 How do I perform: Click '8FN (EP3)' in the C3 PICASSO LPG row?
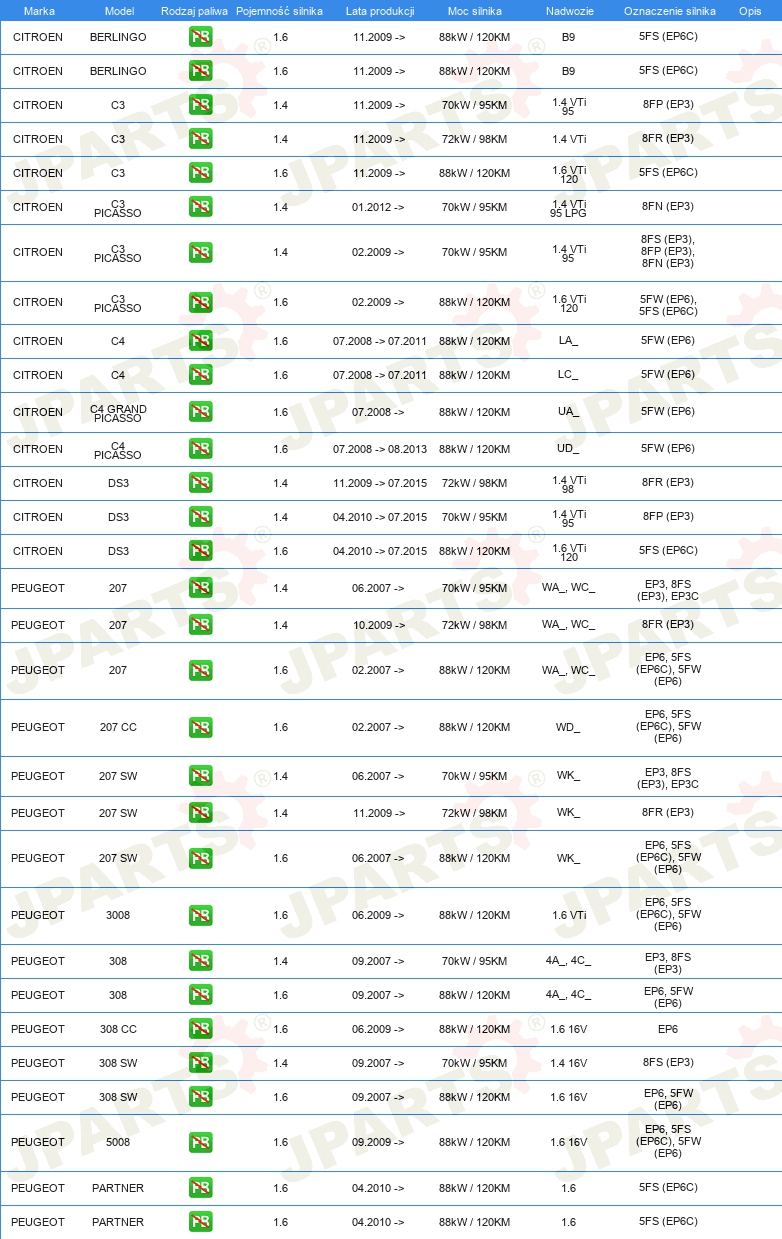click(668, 206)
